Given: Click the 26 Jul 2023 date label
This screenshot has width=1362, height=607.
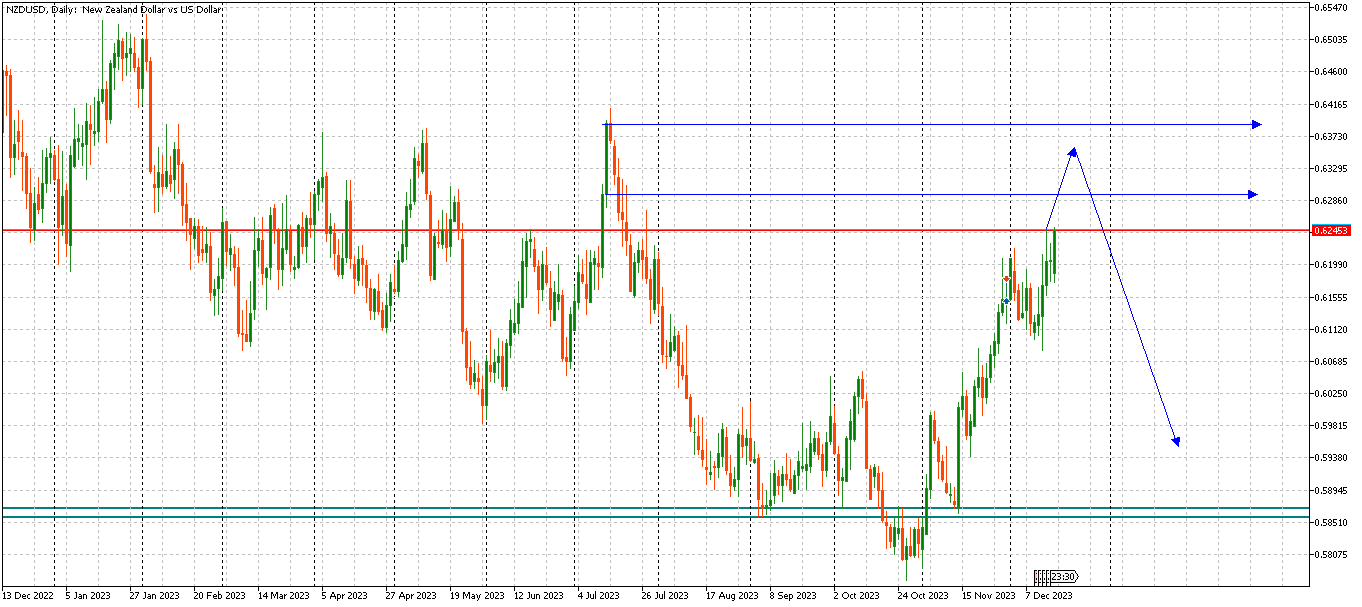Looking at the screenshot, I should (665, 595).
